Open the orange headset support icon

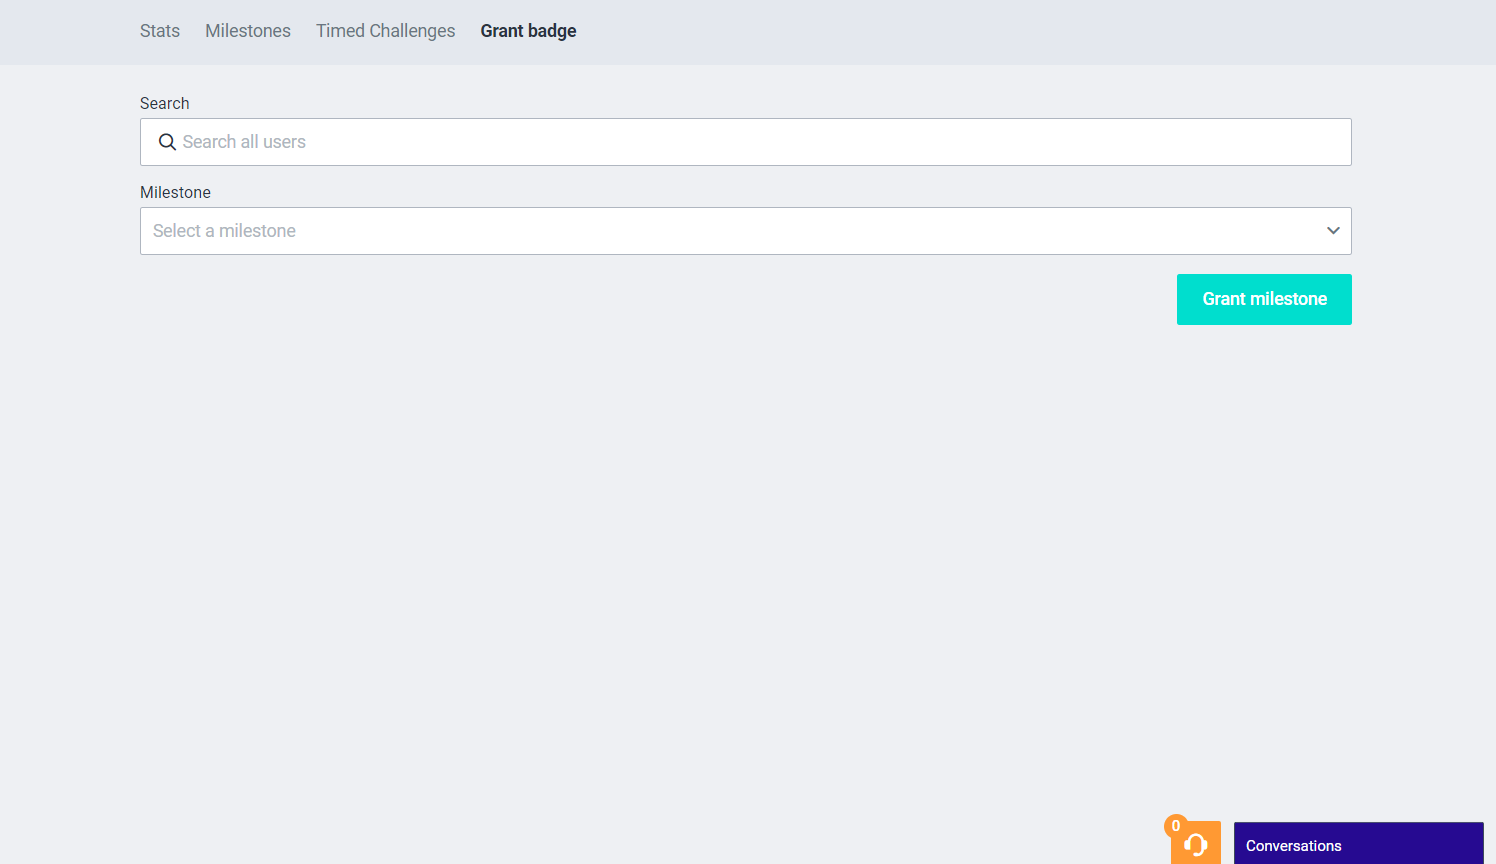point(1197,845)
